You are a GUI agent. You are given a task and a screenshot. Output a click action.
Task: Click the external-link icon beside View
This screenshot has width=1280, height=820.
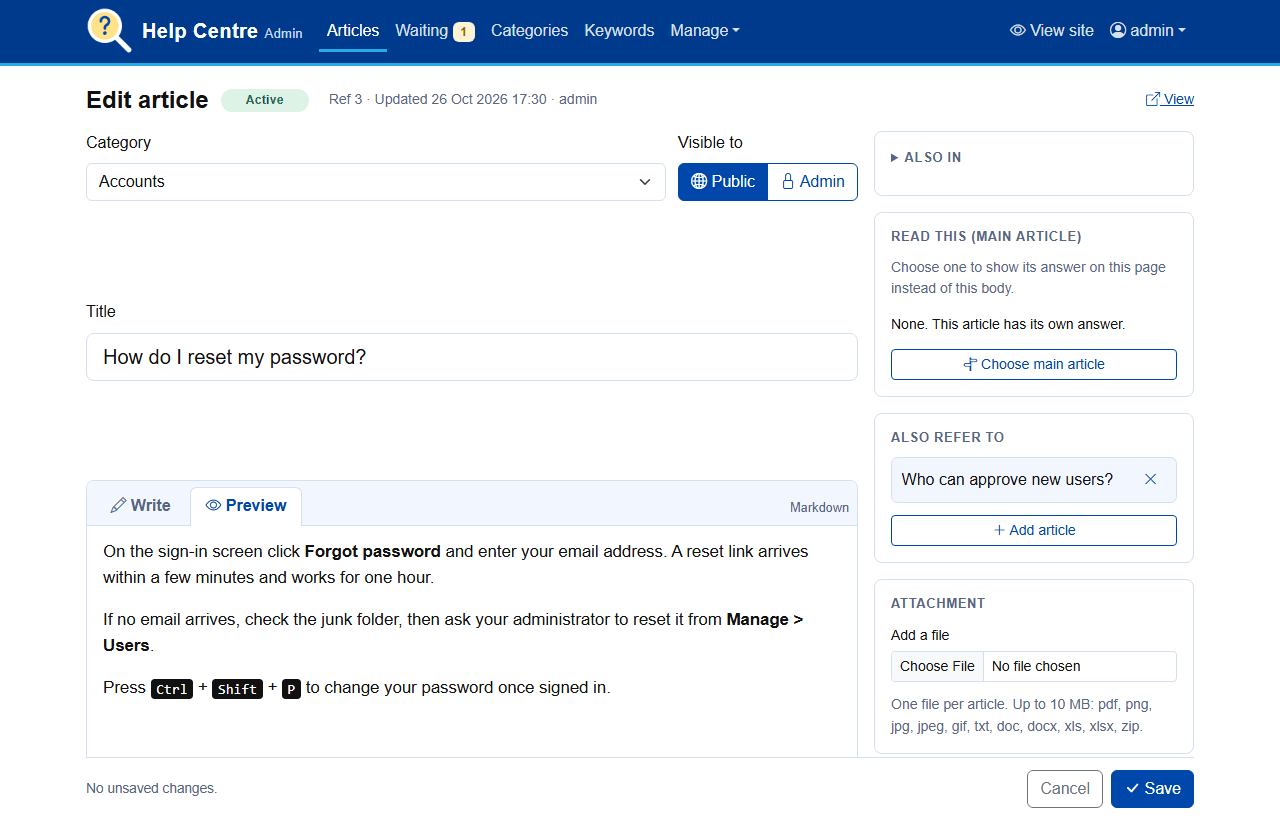coord(1153,99)
